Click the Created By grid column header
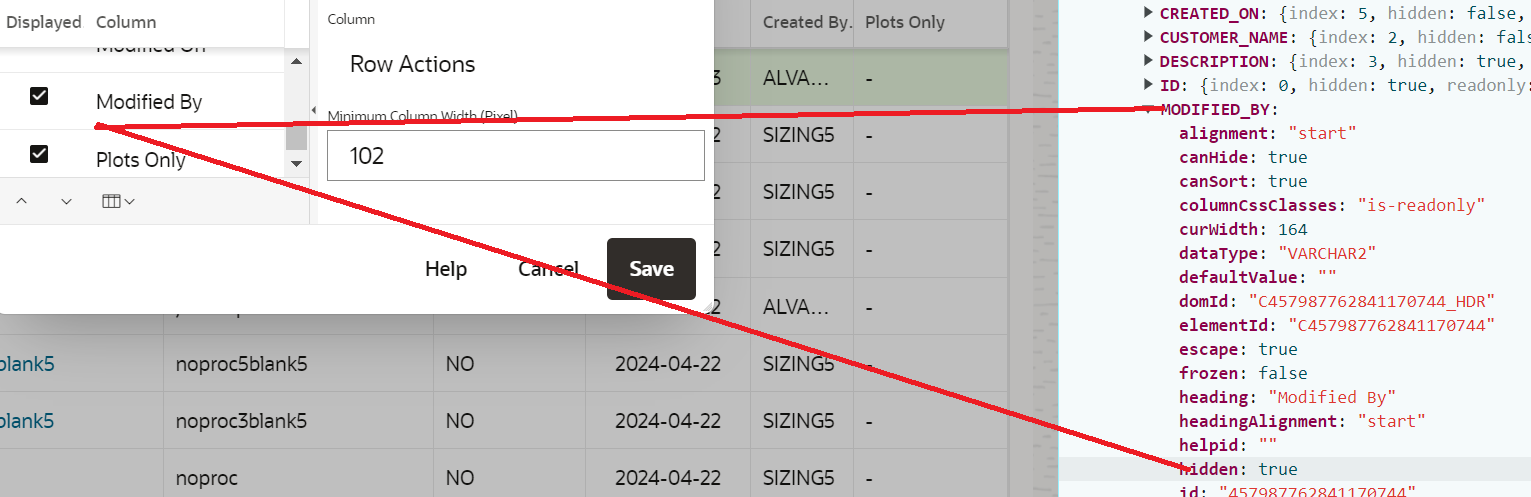The height and width of the screenshot is (497, 1531). [807, 22]
